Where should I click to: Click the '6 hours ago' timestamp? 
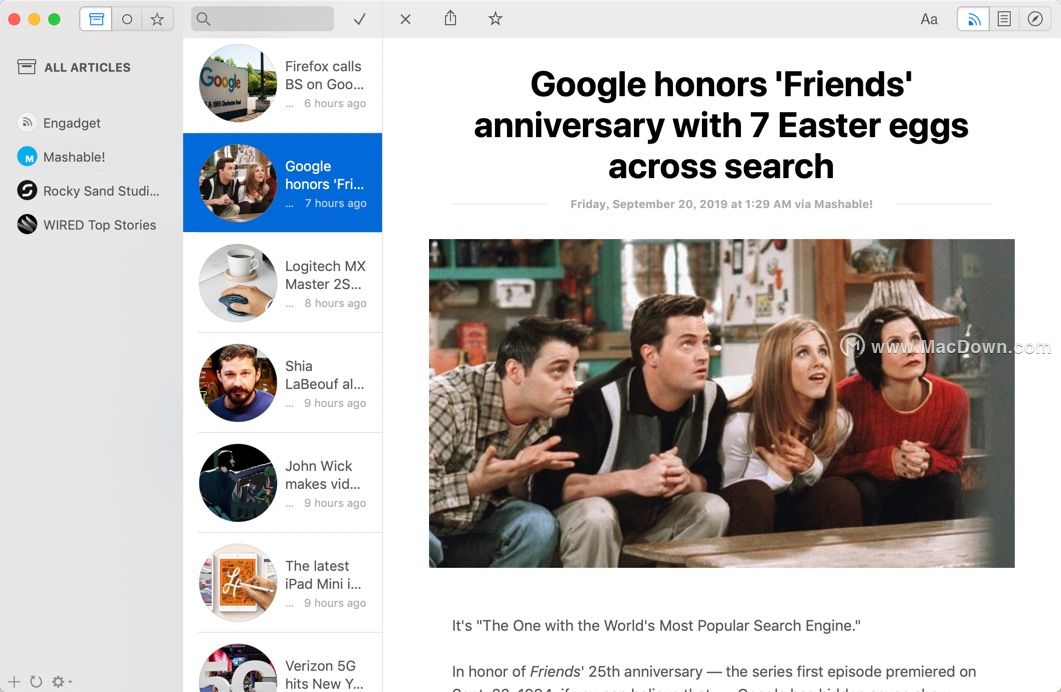(335, 103)
